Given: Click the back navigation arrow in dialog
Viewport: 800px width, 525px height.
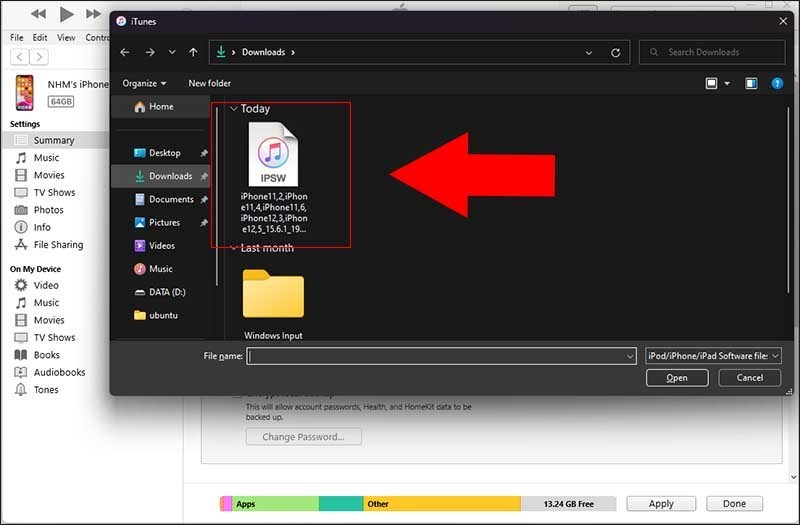Looking at the screenshot, I should [125, 52].
